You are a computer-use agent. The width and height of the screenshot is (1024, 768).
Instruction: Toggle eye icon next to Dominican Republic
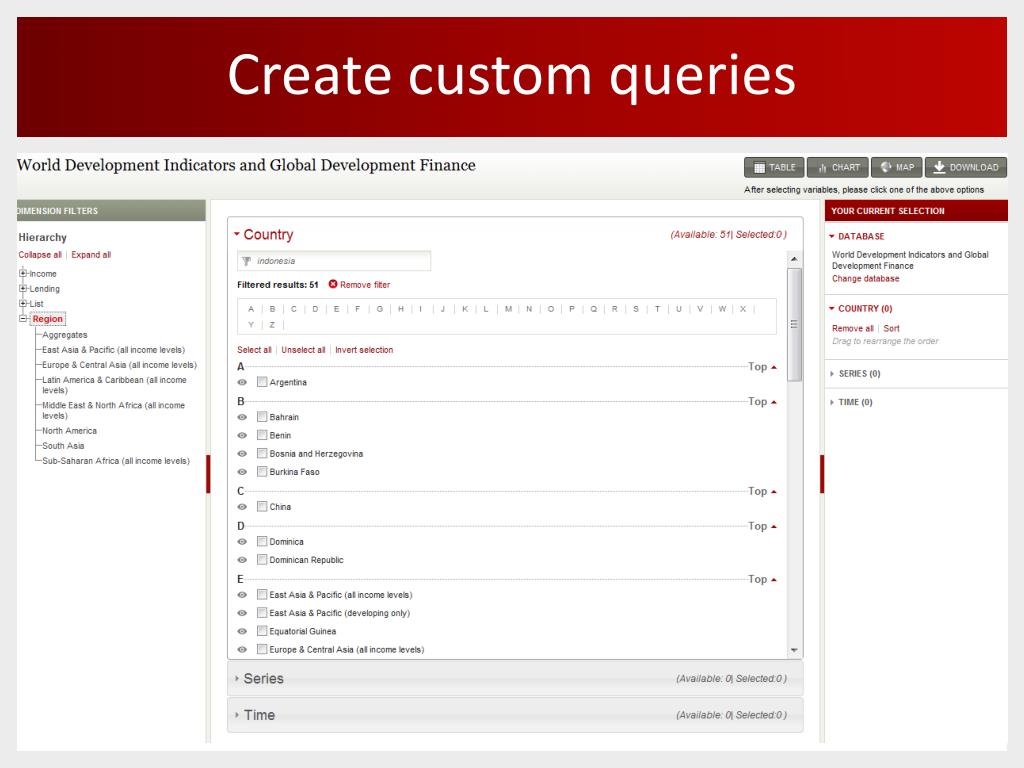coord(242,560)
